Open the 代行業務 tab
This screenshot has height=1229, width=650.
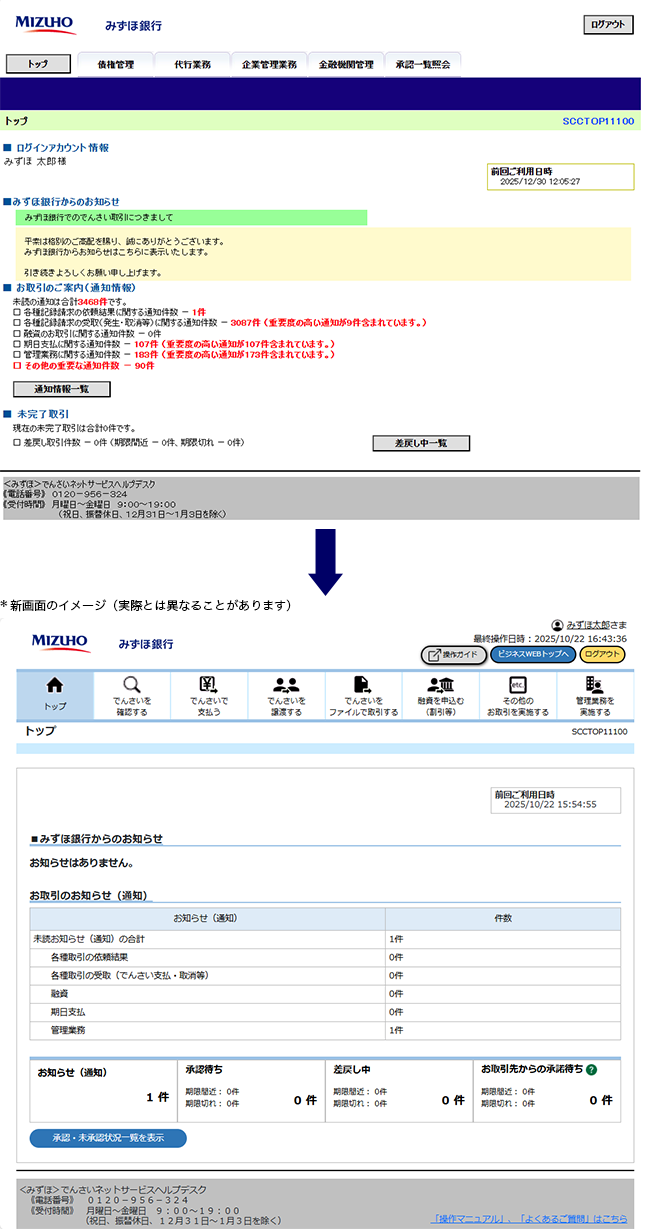(x=192, y=64)
